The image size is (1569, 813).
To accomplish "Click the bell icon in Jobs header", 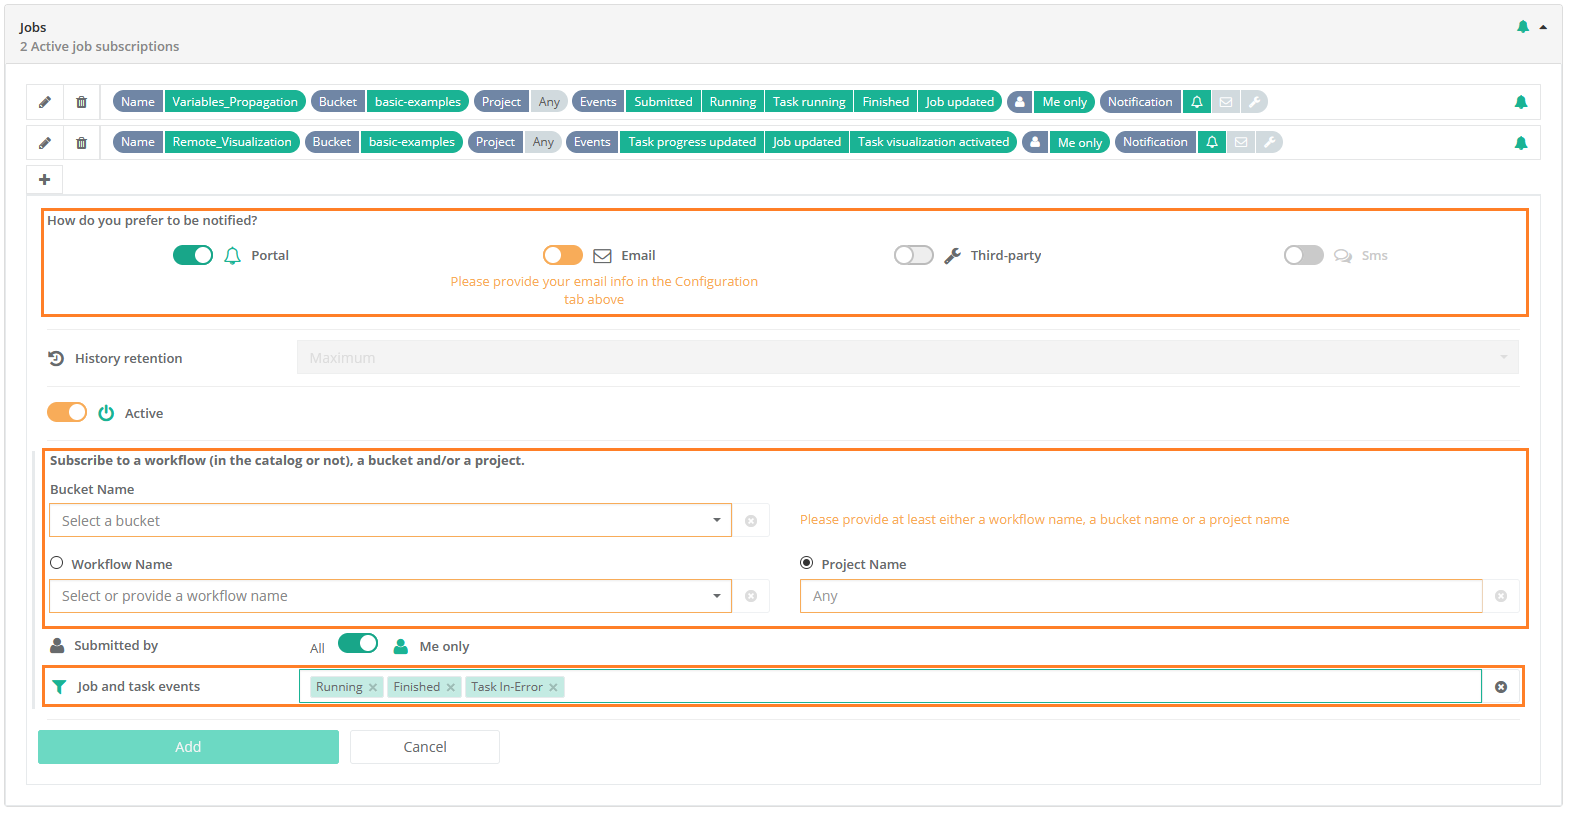I will tap(1523, 27).
